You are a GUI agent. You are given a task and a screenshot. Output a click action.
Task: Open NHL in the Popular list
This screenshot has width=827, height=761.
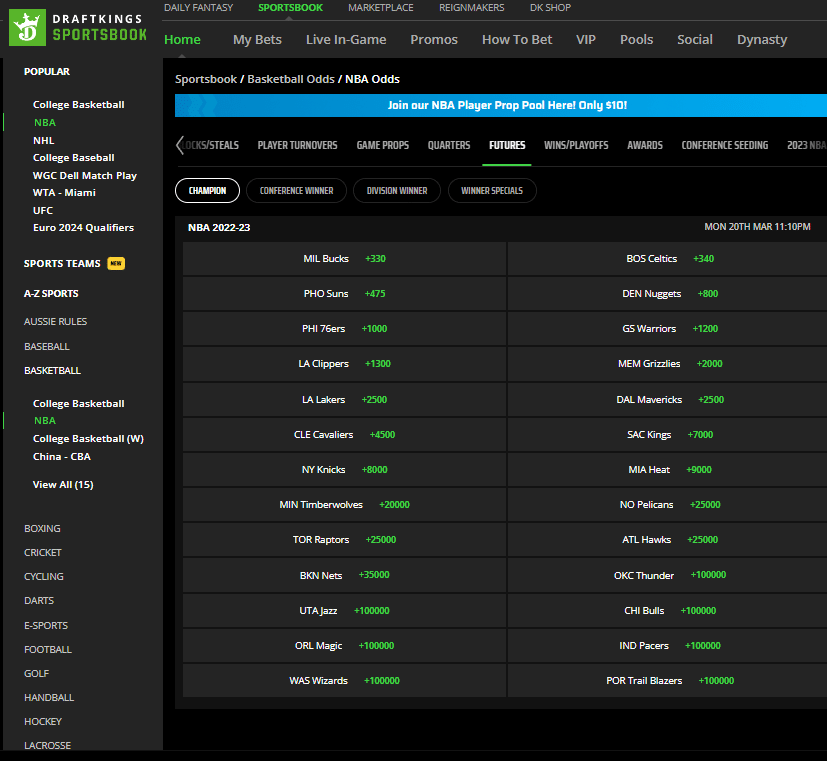click(44, 140)
